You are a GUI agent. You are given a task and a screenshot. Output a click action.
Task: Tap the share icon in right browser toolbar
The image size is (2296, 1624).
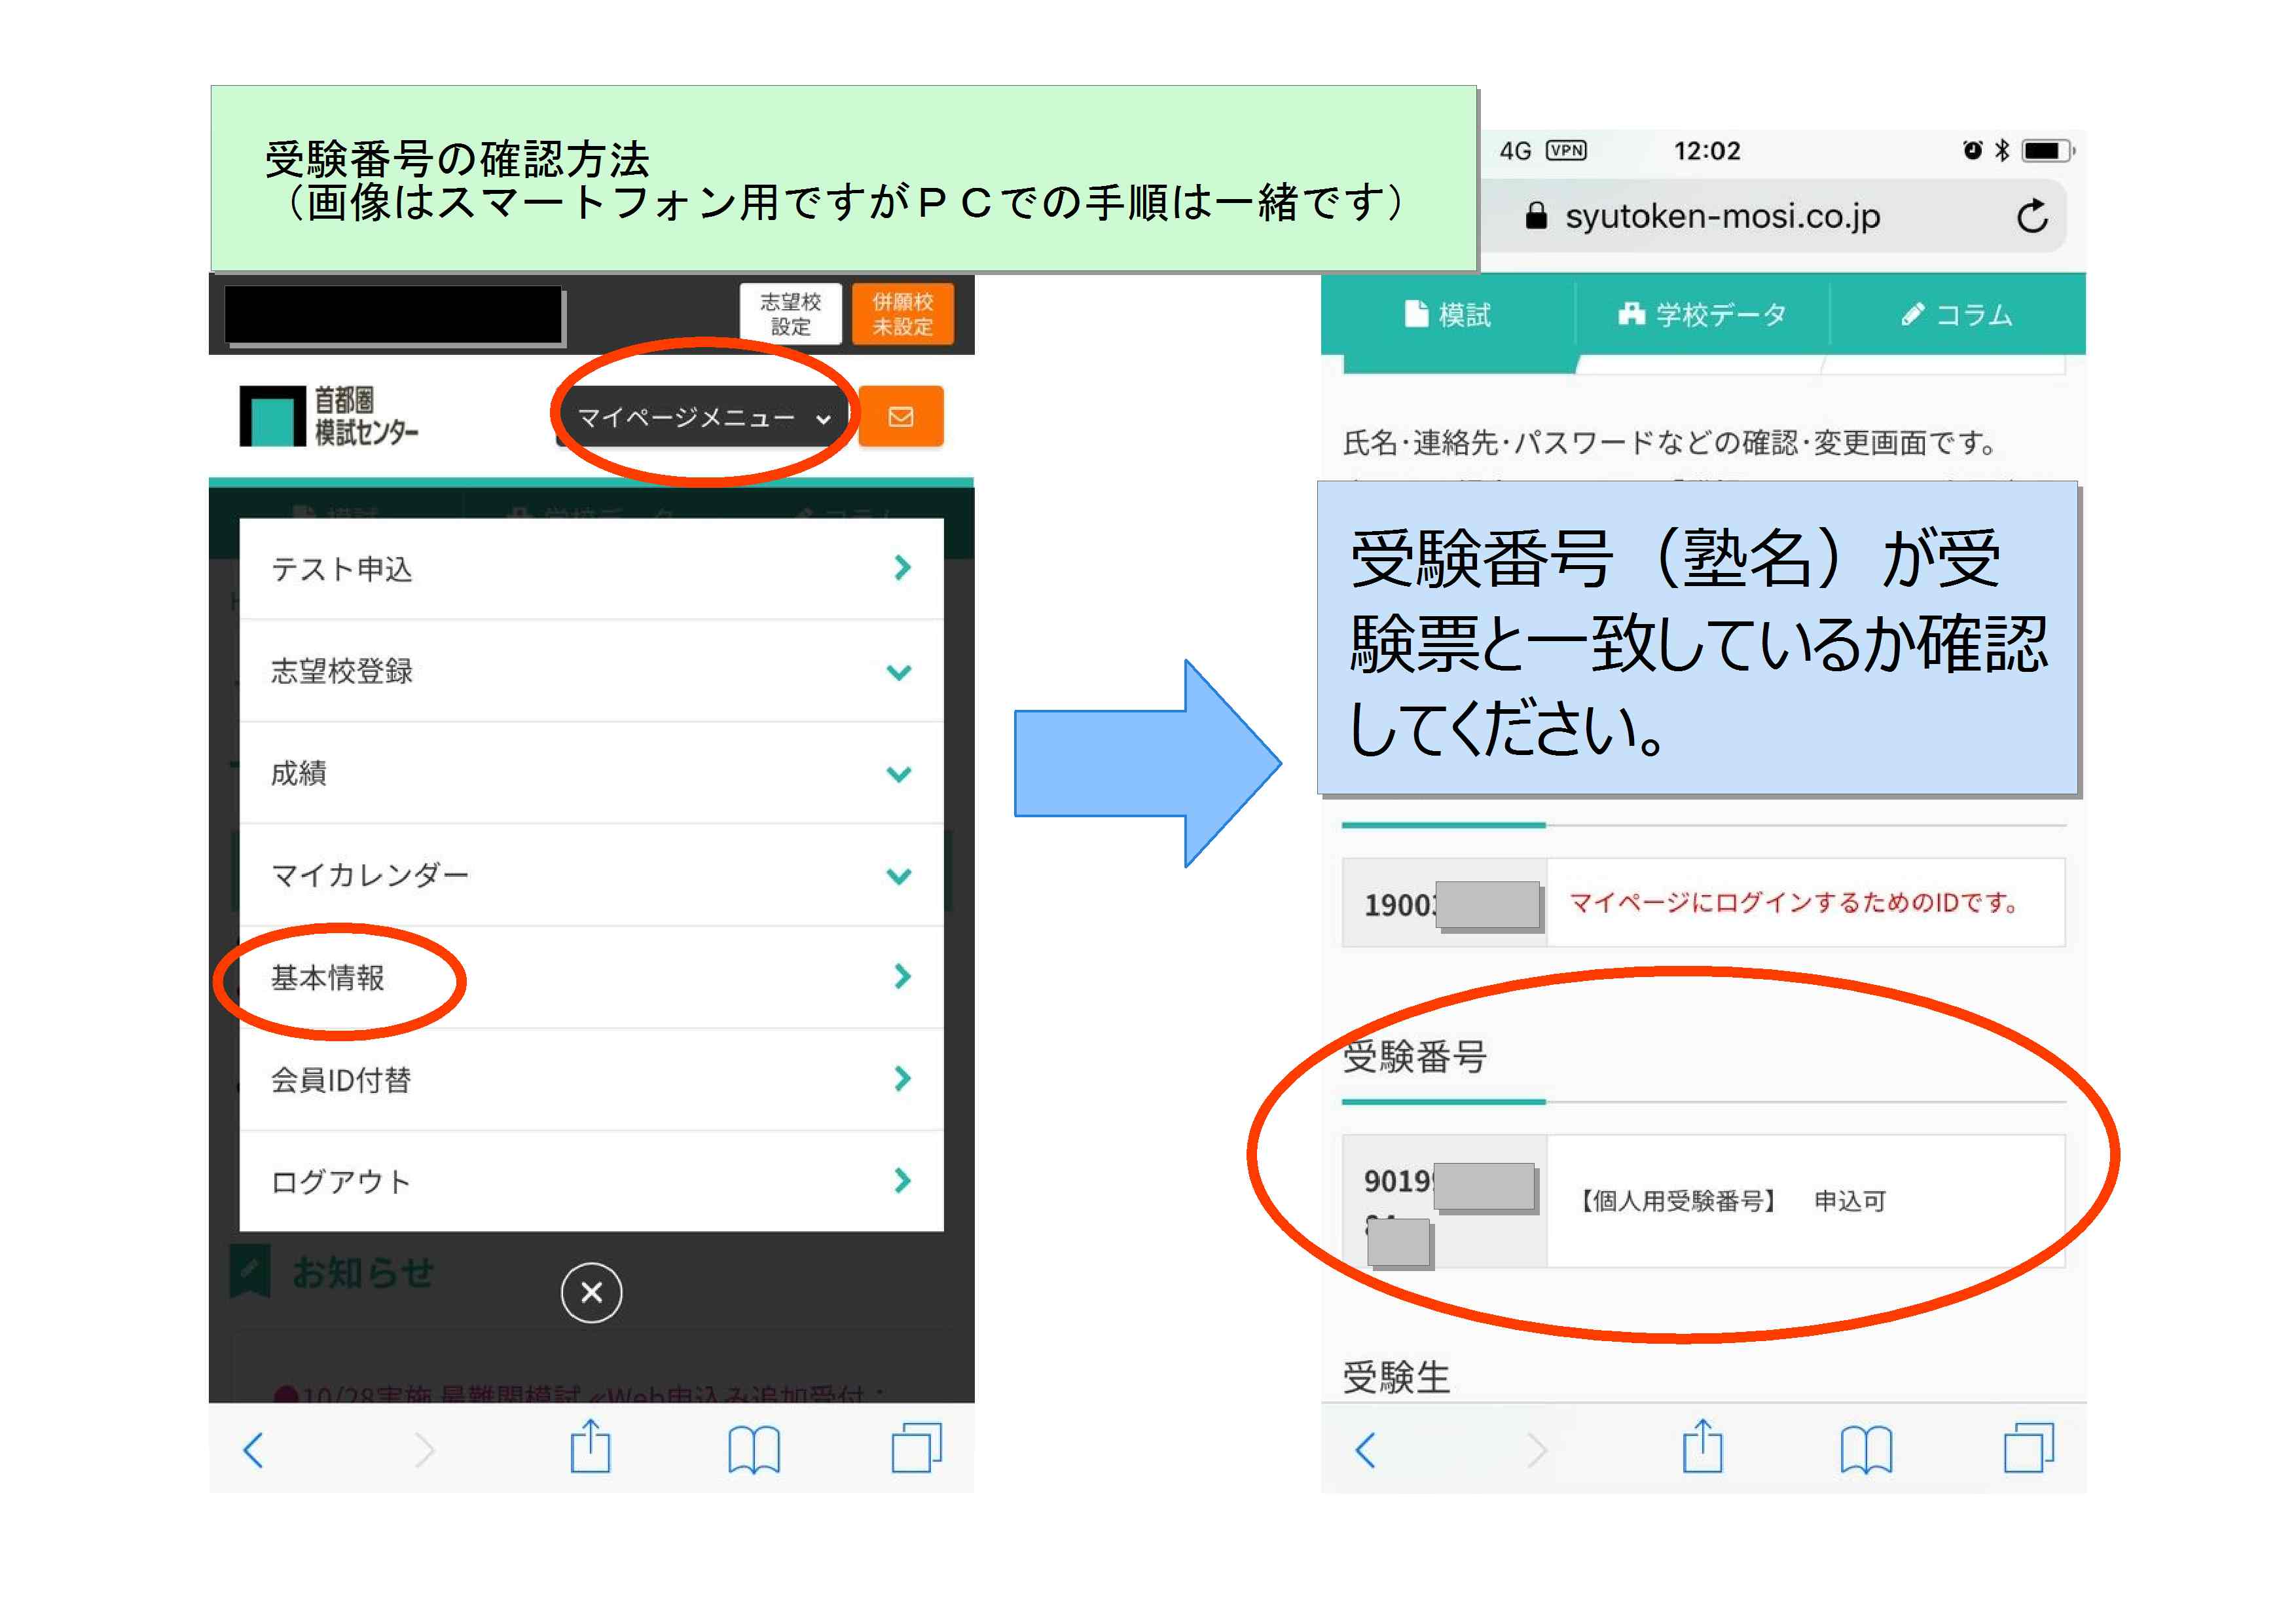coord(1702,1447)
